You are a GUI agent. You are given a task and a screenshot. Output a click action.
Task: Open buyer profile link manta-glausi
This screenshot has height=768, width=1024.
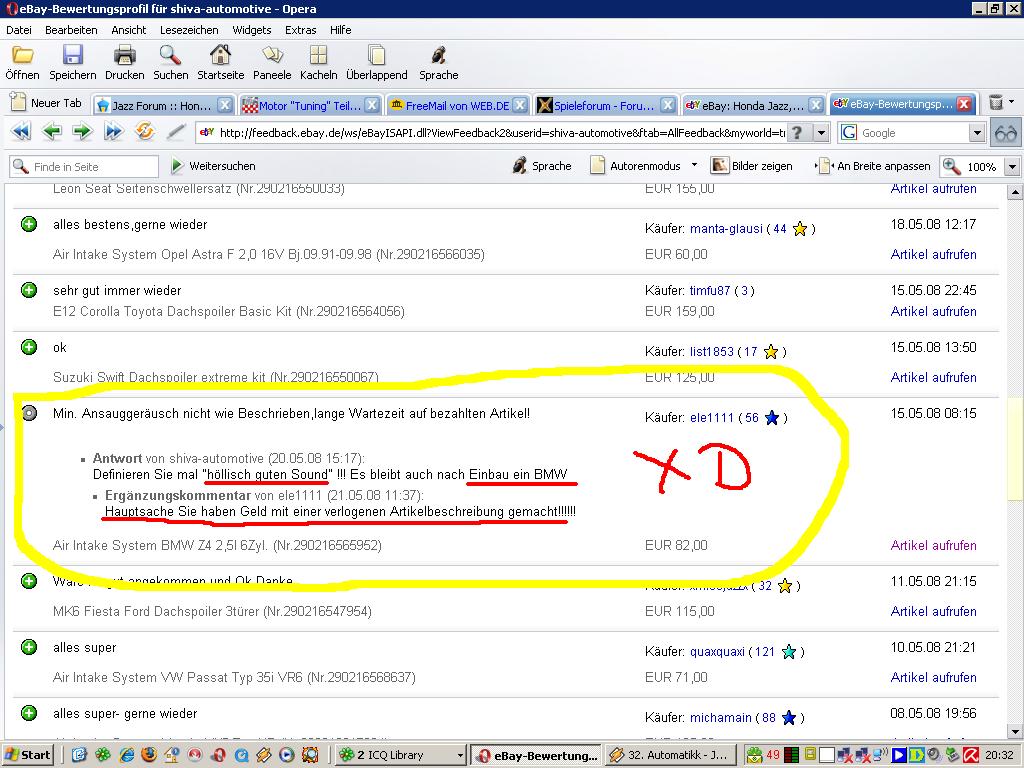click(x=725, y=229)
